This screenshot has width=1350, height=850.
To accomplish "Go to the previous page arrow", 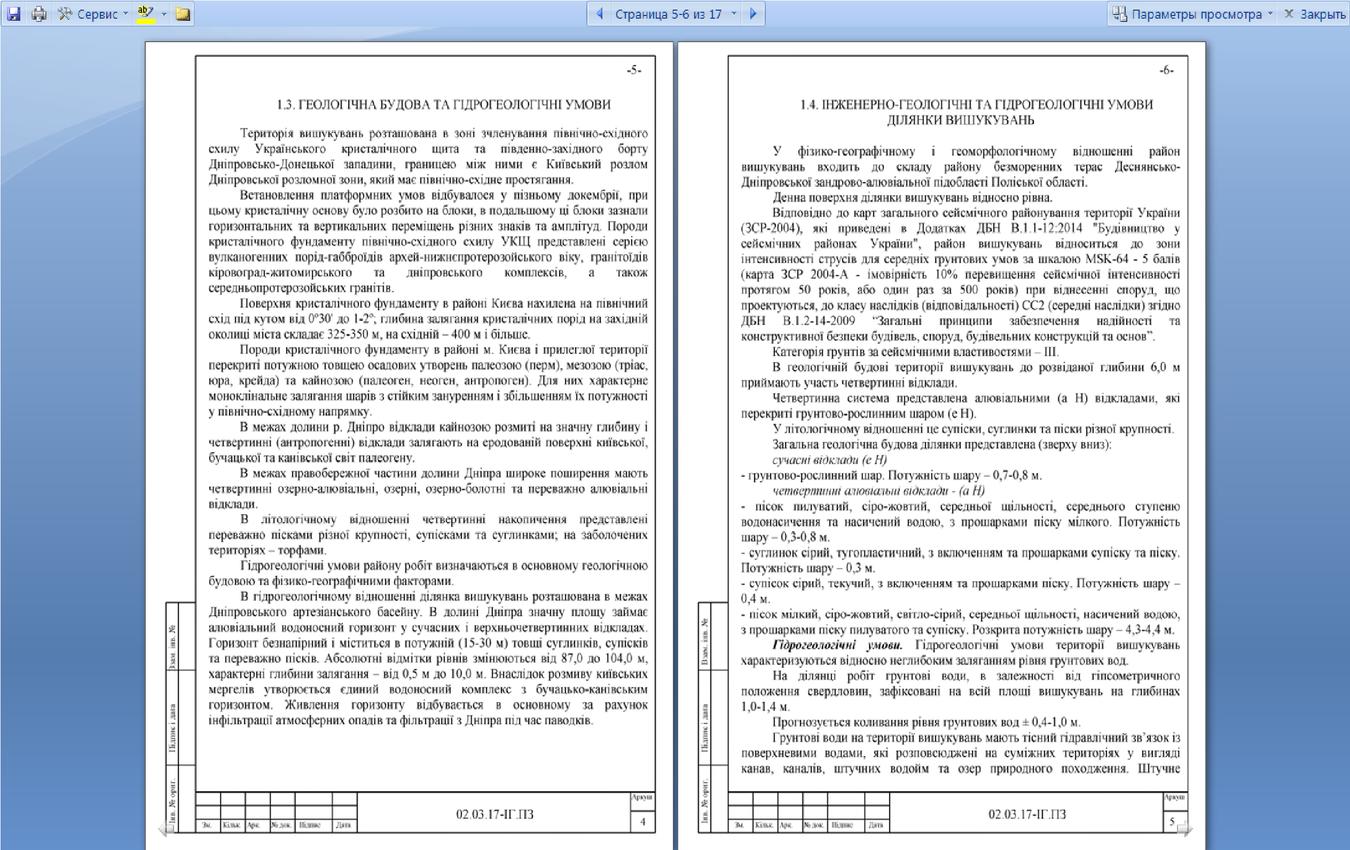I will coord(600,14).
